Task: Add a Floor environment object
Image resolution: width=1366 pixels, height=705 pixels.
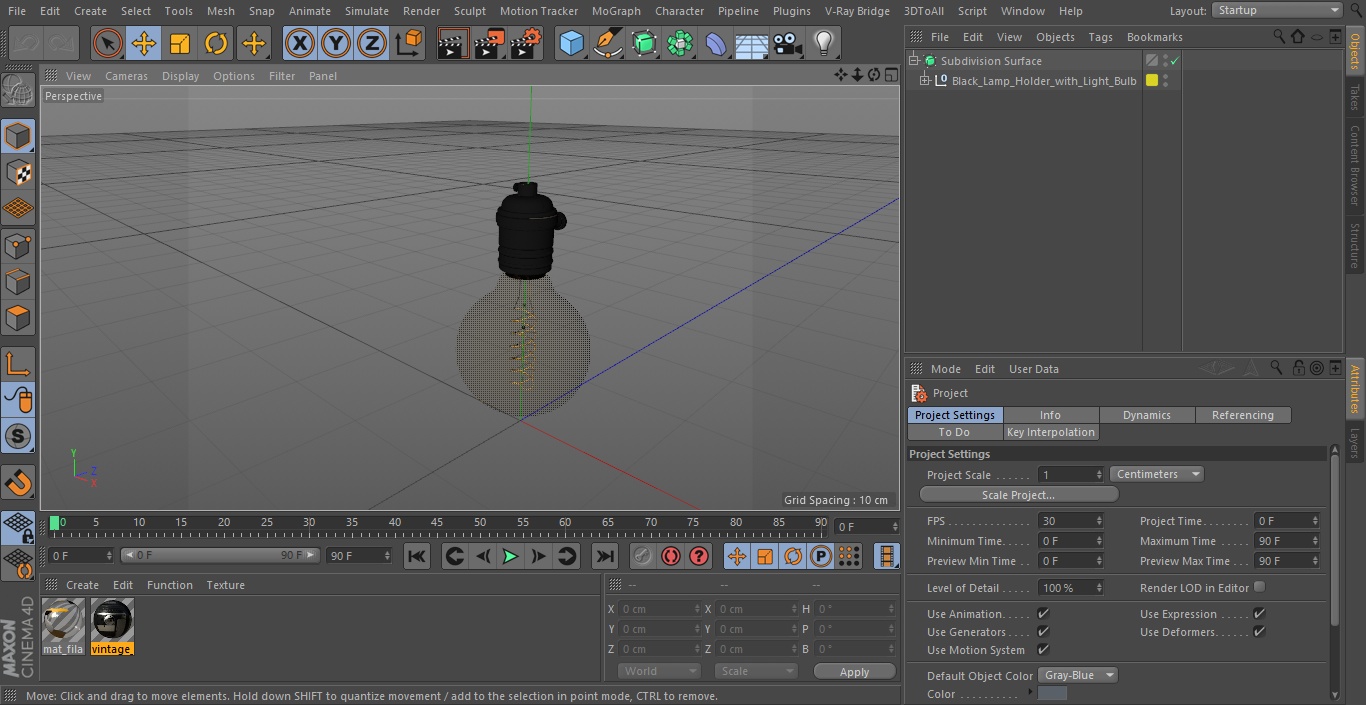Action: tap(752, 43)
